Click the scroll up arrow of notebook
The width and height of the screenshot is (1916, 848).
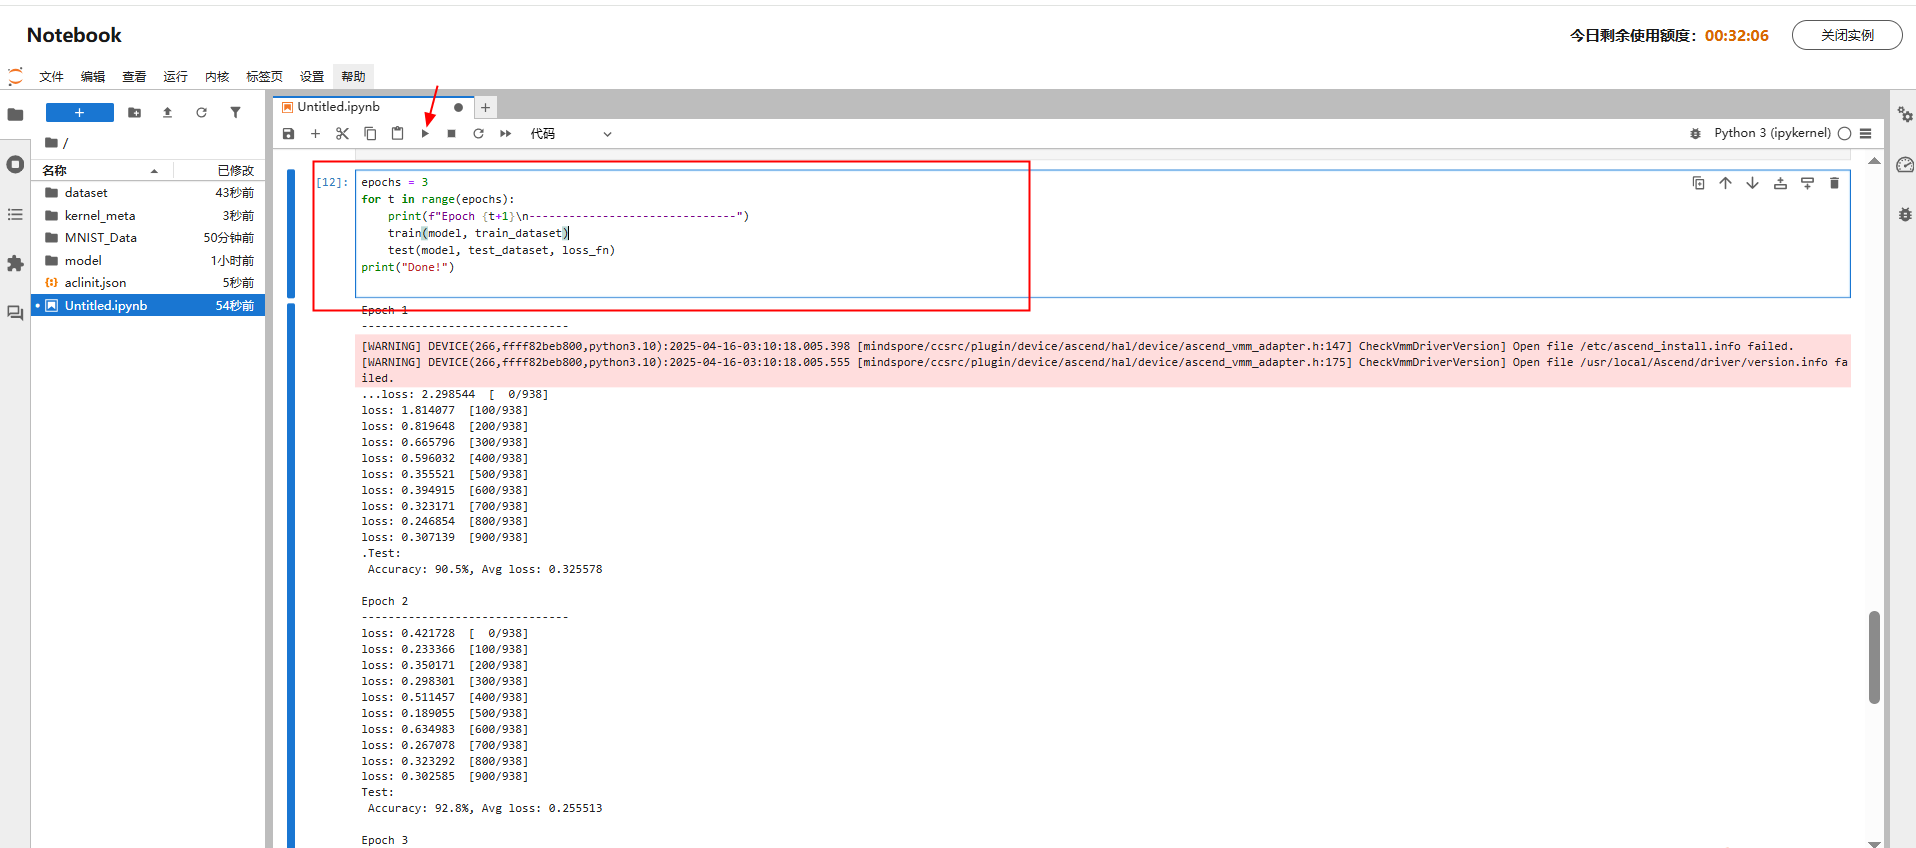(1874, 160)
